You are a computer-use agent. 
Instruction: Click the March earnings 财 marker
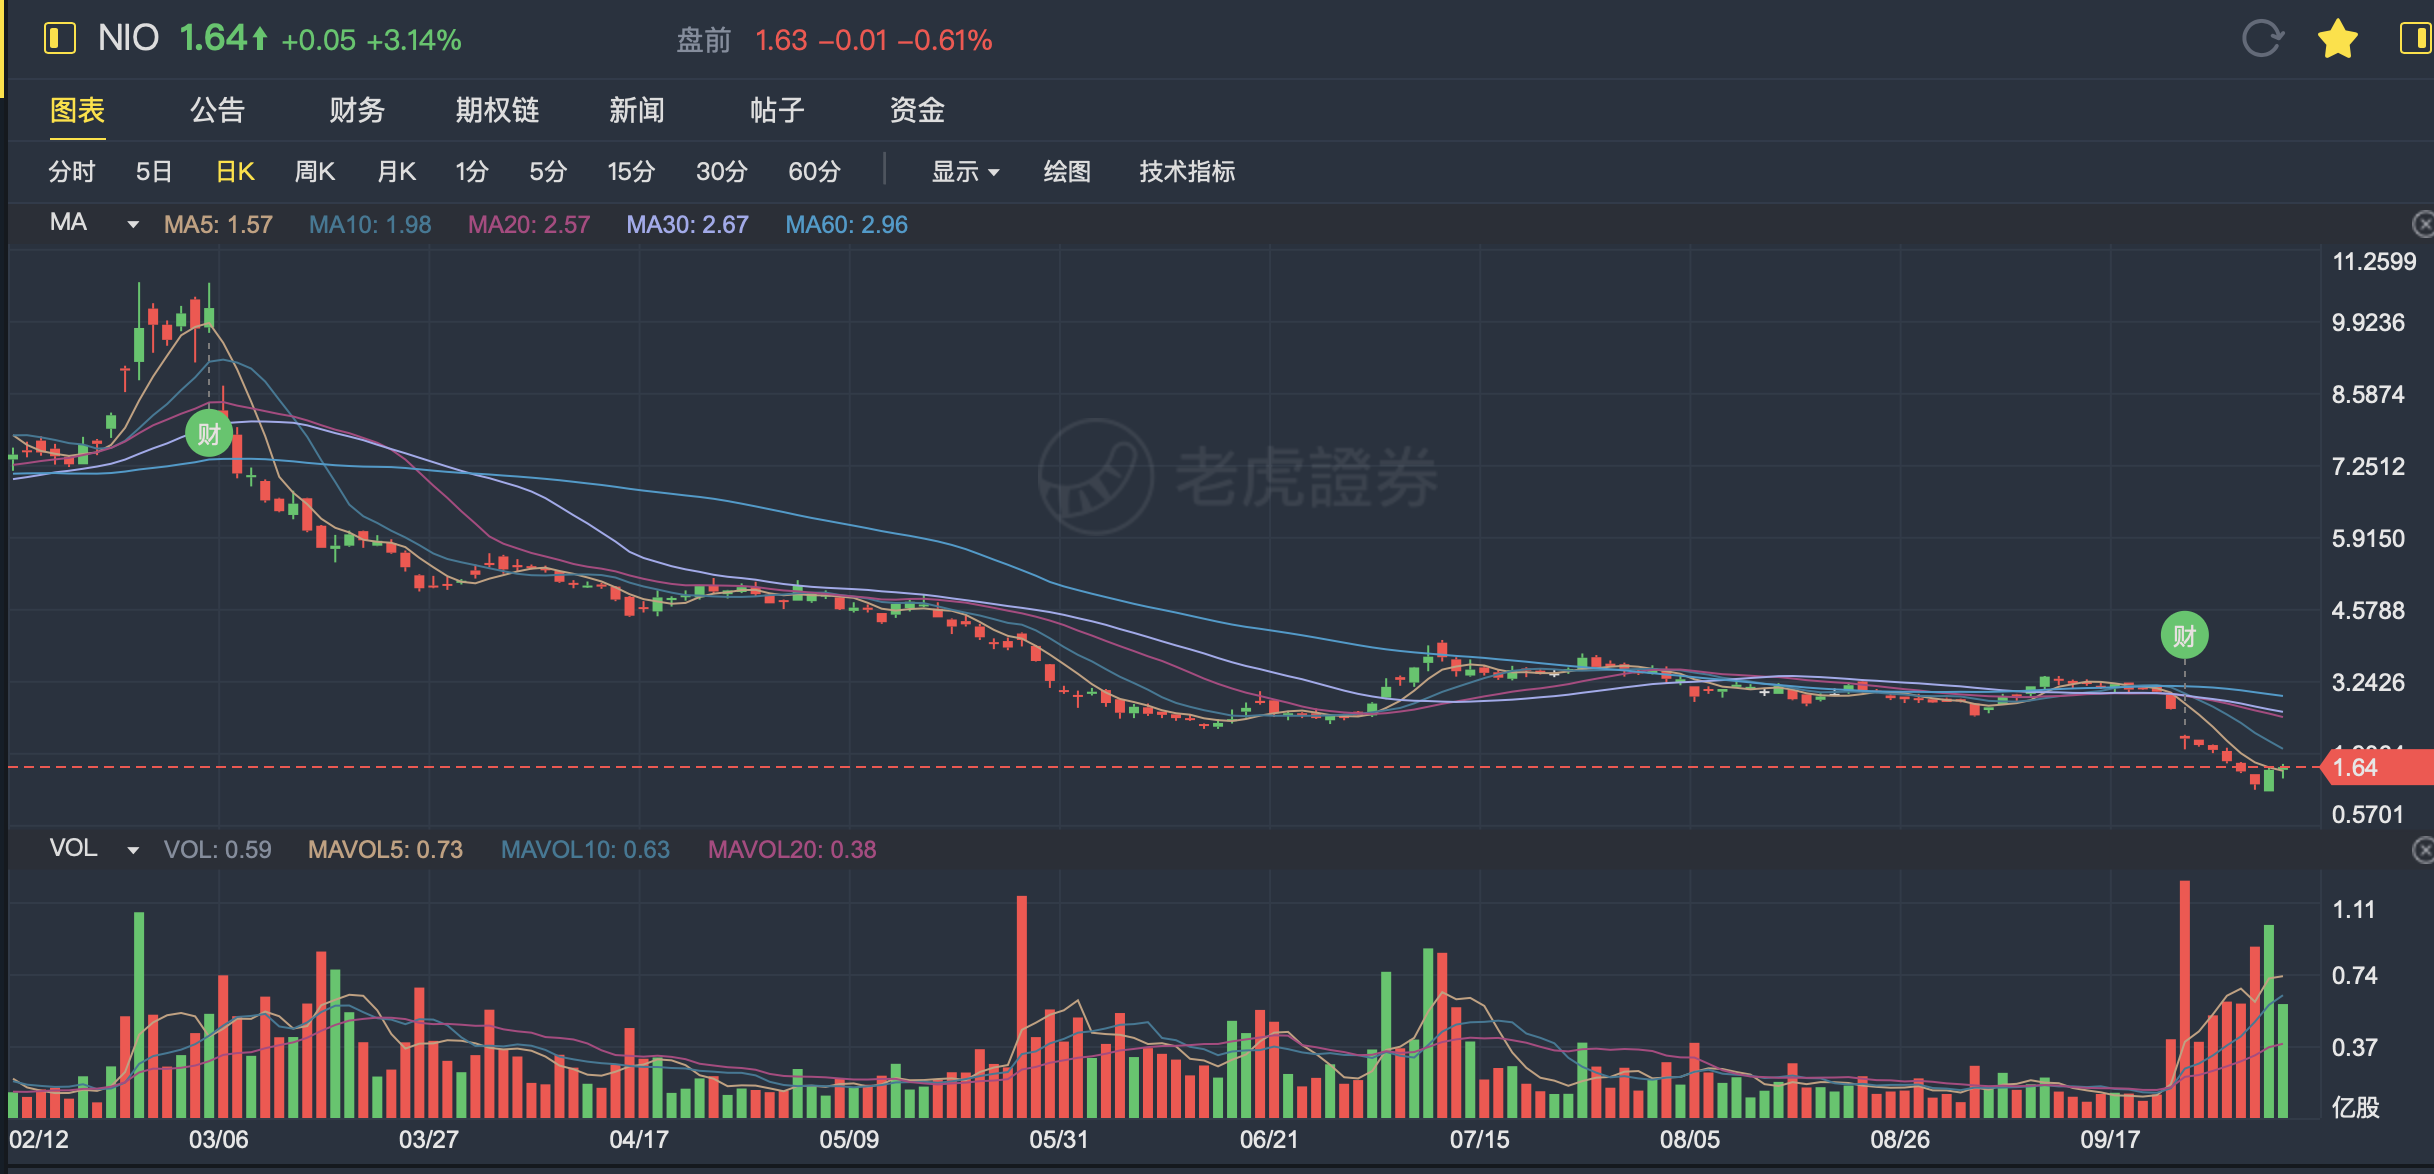pyautogui.click(x=209, y=434)
